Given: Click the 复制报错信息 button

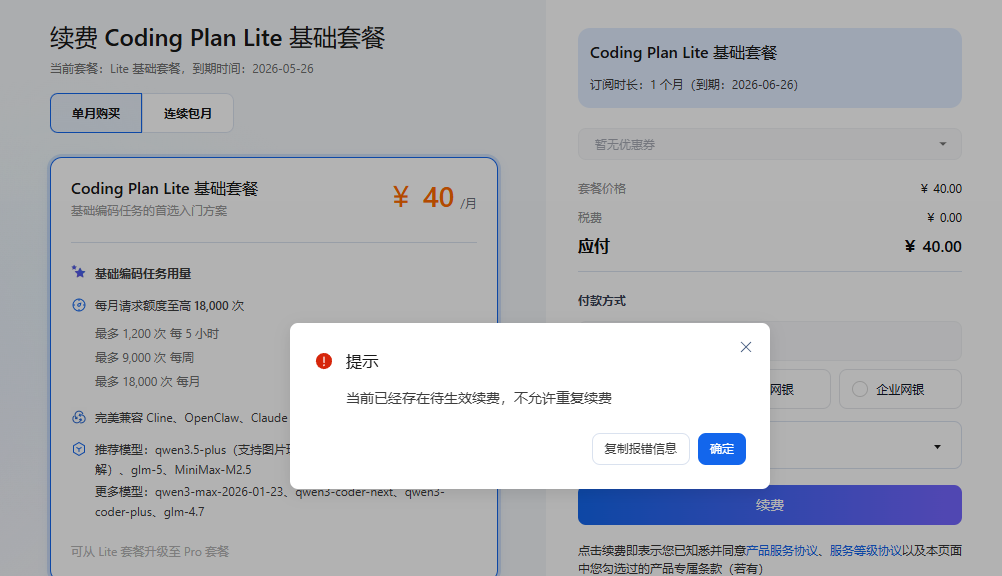Looking at the screenshot, I should pyautogui.click(x=640, y=449).
